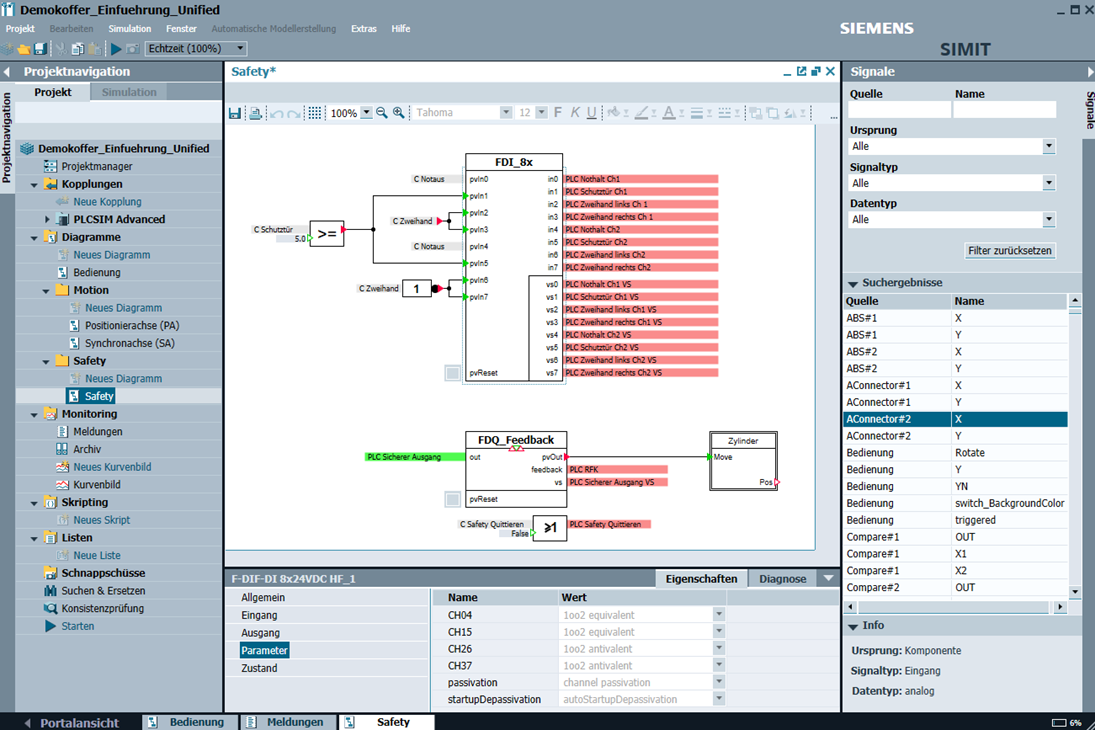Save the Safety diagram via the editor disk icon
This screenshot has width=1095, height=730.
234,113
